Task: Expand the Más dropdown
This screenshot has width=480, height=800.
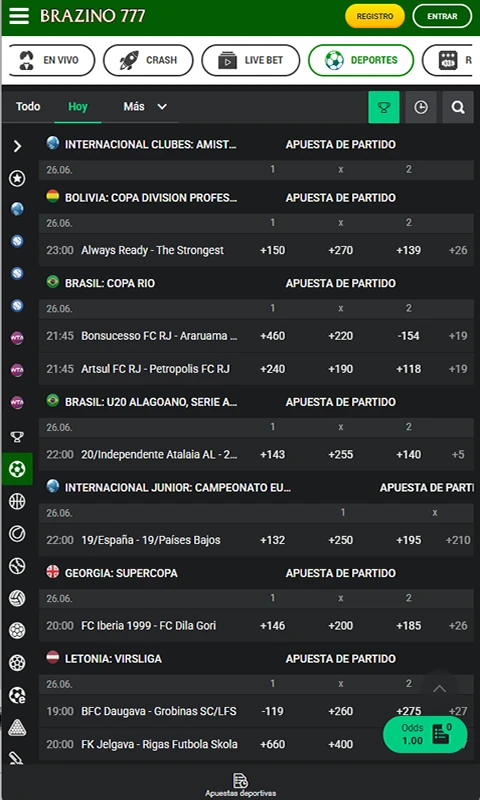Action: pos(145,107)
